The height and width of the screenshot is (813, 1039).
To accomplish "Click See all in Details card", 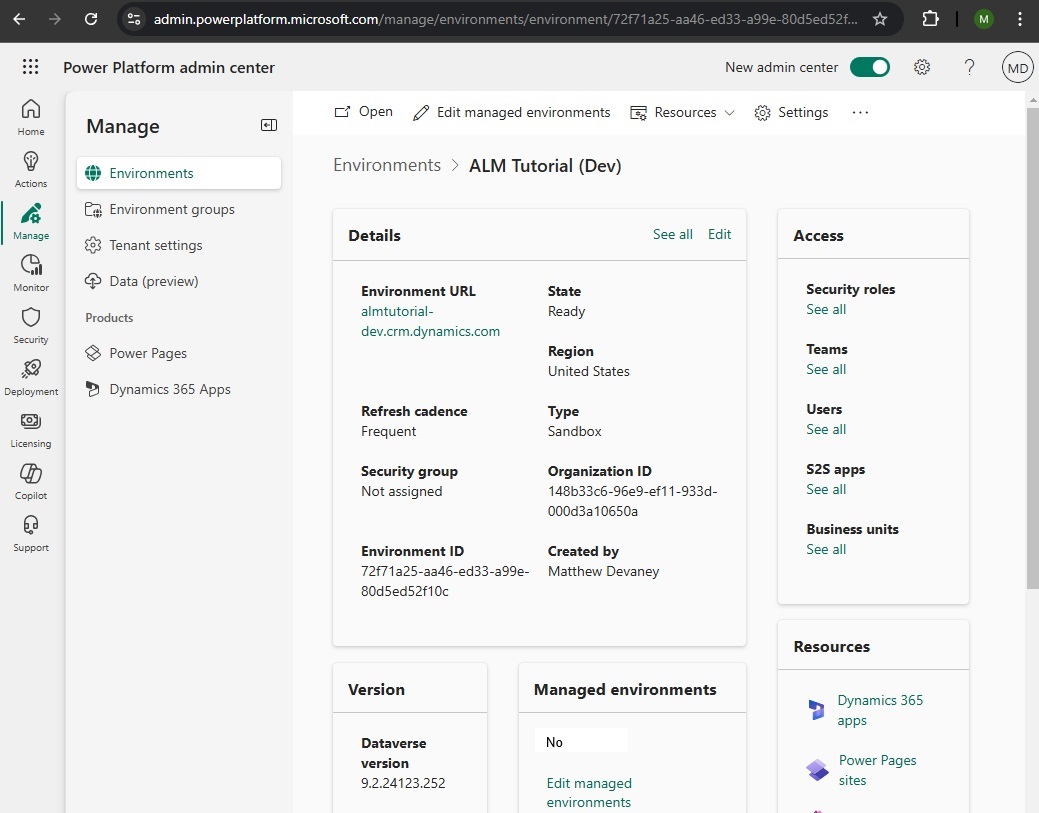I will tap(673, 234).
